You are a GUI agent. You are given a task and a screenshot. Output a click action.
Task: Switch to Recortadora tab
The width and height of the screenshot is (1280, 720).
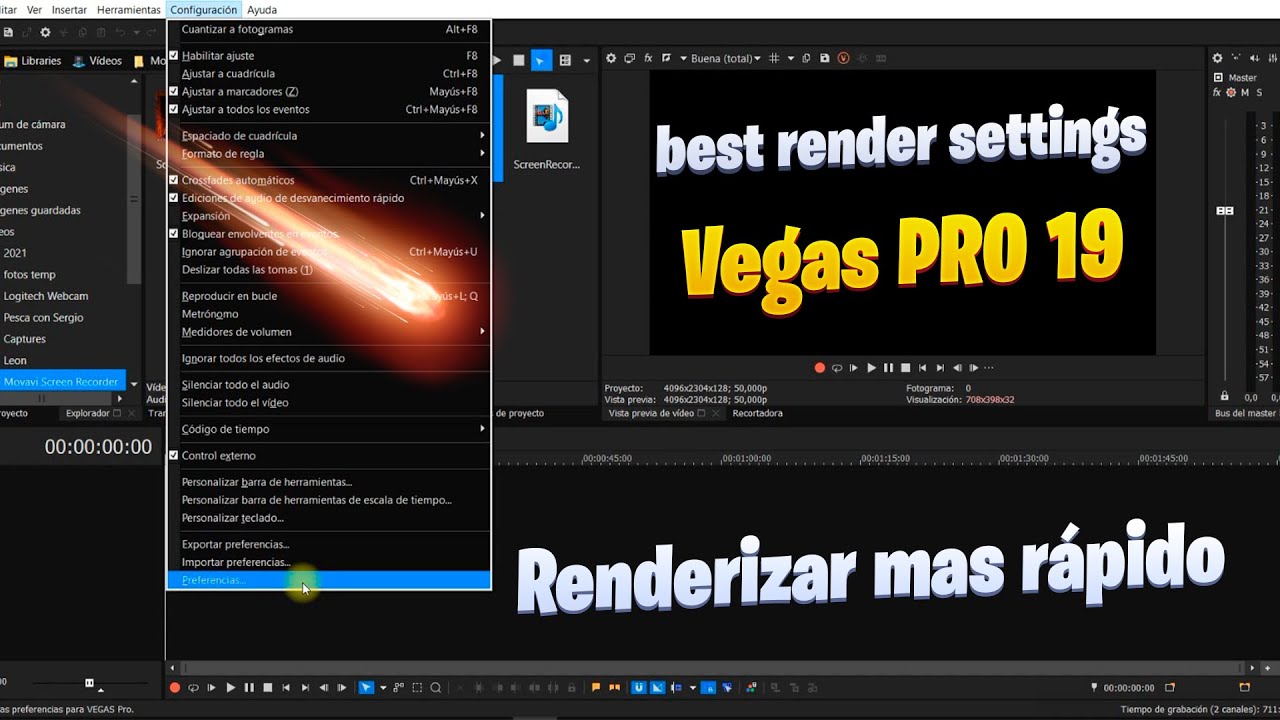tap(757, 413)
